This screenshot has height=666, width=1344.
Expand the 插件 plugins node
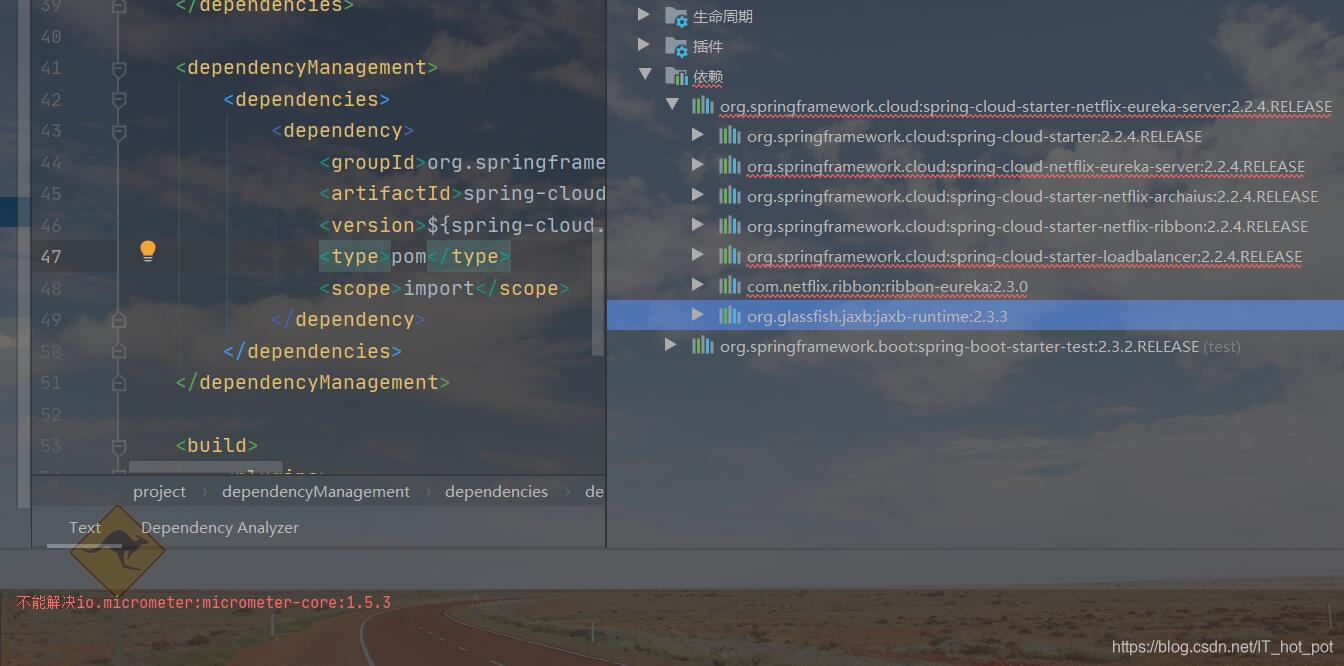click(x=644, y=45)
